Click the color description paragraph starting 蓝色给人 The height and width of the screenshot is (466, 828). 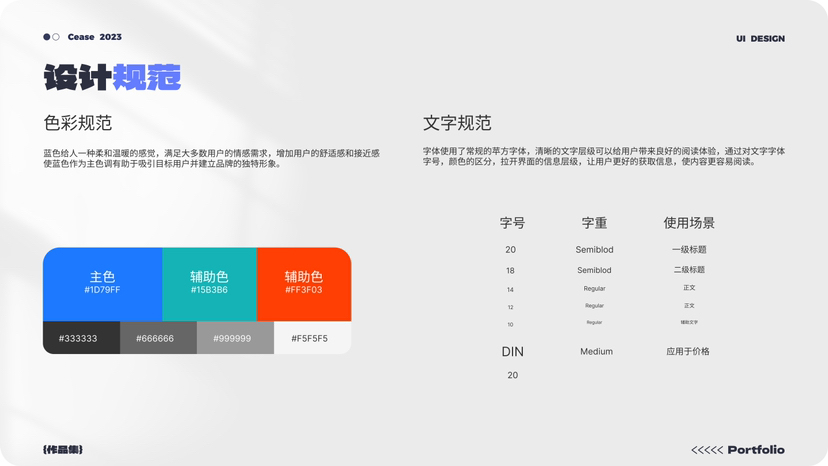211,159
